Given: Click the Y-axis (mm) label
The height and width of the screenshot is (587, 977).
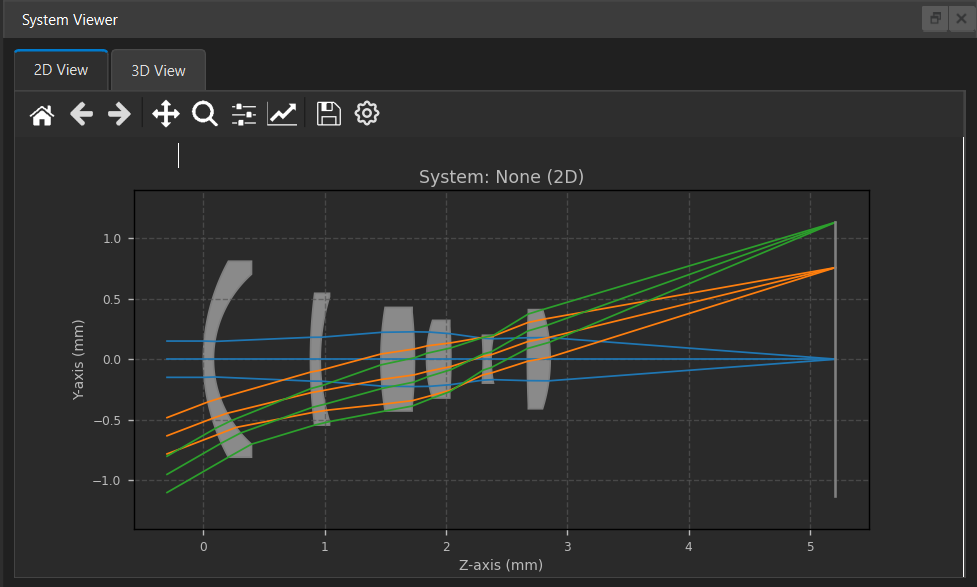Looking at the screenshot, I should pos(78,360).
